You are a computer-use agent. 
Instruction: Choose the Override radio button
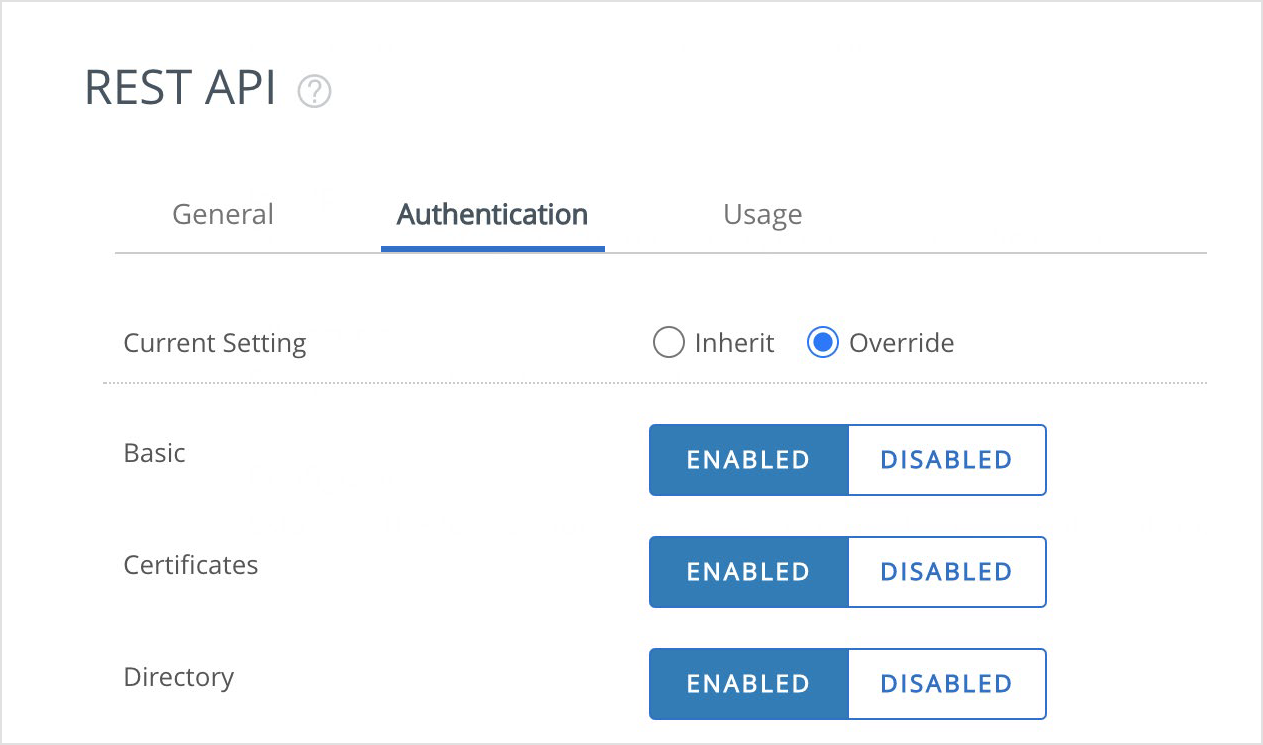coord(821,342)
